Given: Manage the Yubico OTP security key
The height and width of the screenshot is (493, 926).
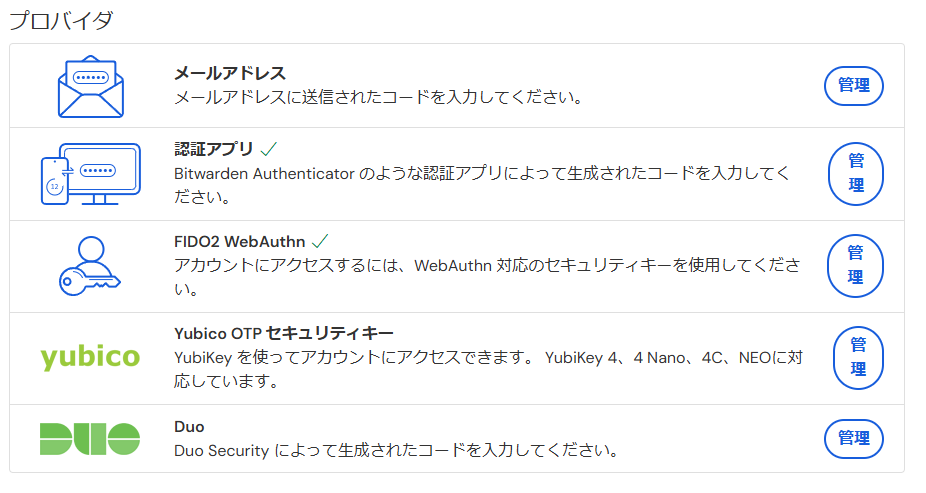Looking at the screenshot, I should 857,357.
